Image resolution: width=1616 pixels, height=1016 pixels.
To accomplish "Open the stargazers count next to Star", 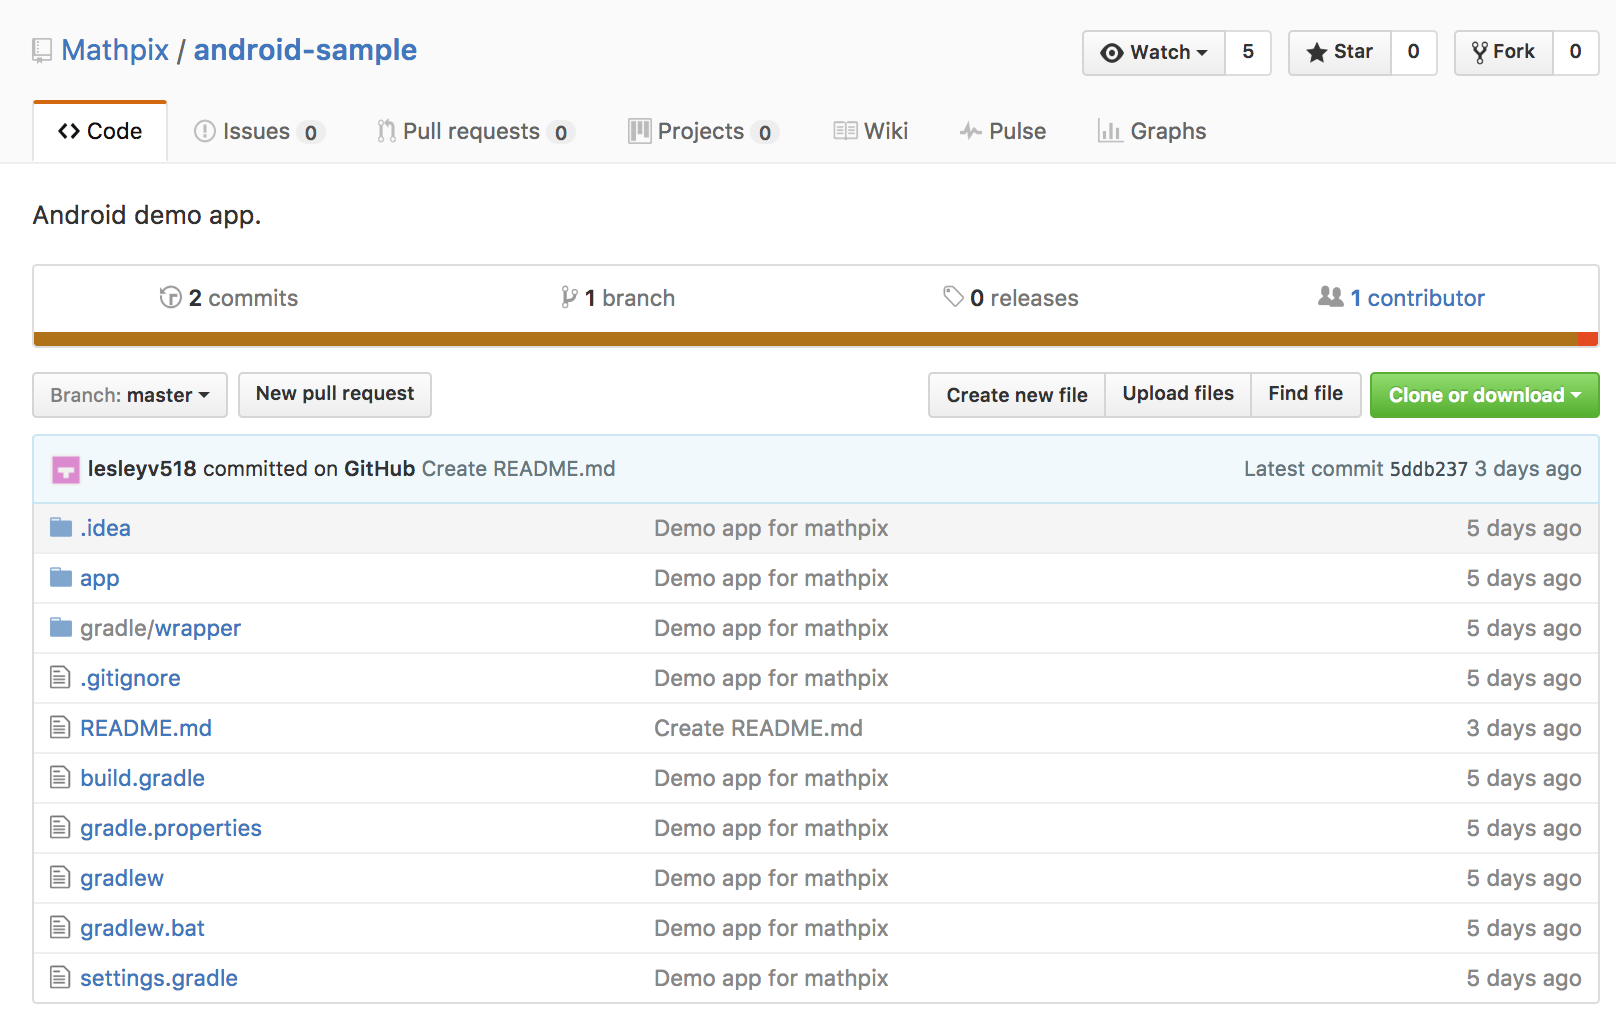I will coord(1414,52).
